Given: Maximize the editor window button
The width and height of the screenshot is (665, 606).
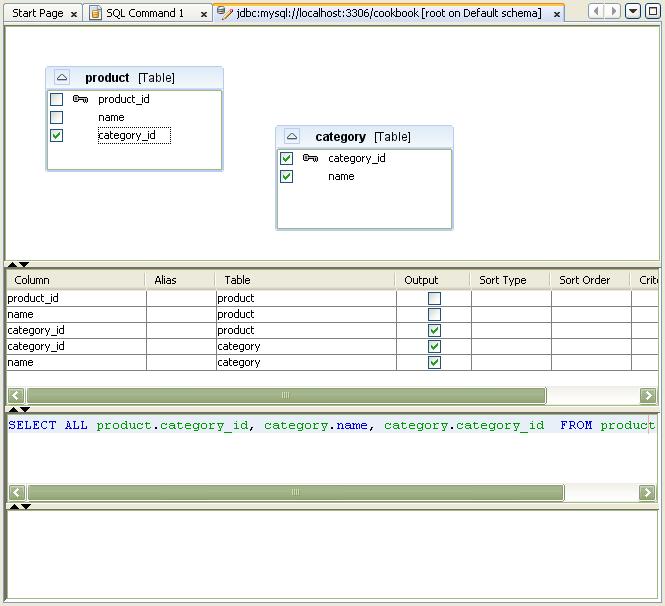Looking at the screenshot, I should (653, 11).
